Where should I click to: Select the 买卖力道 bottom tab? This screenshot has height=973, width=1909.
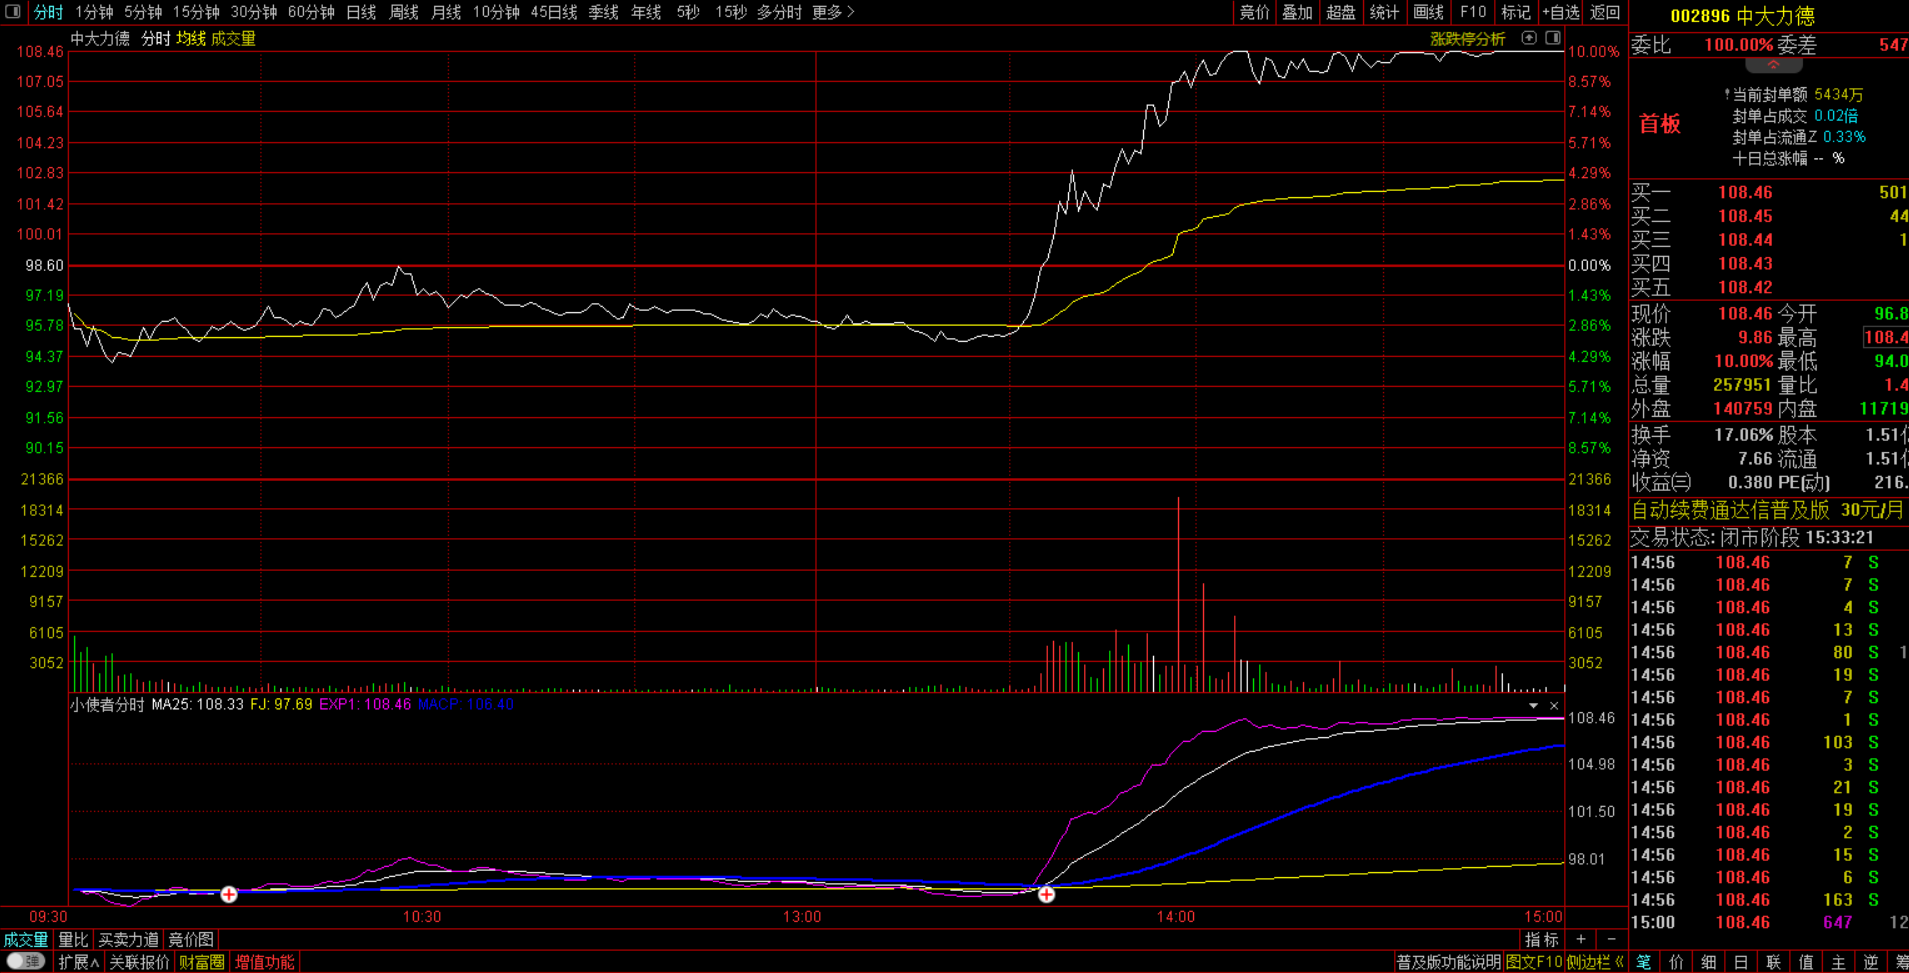tap(129, 940)
